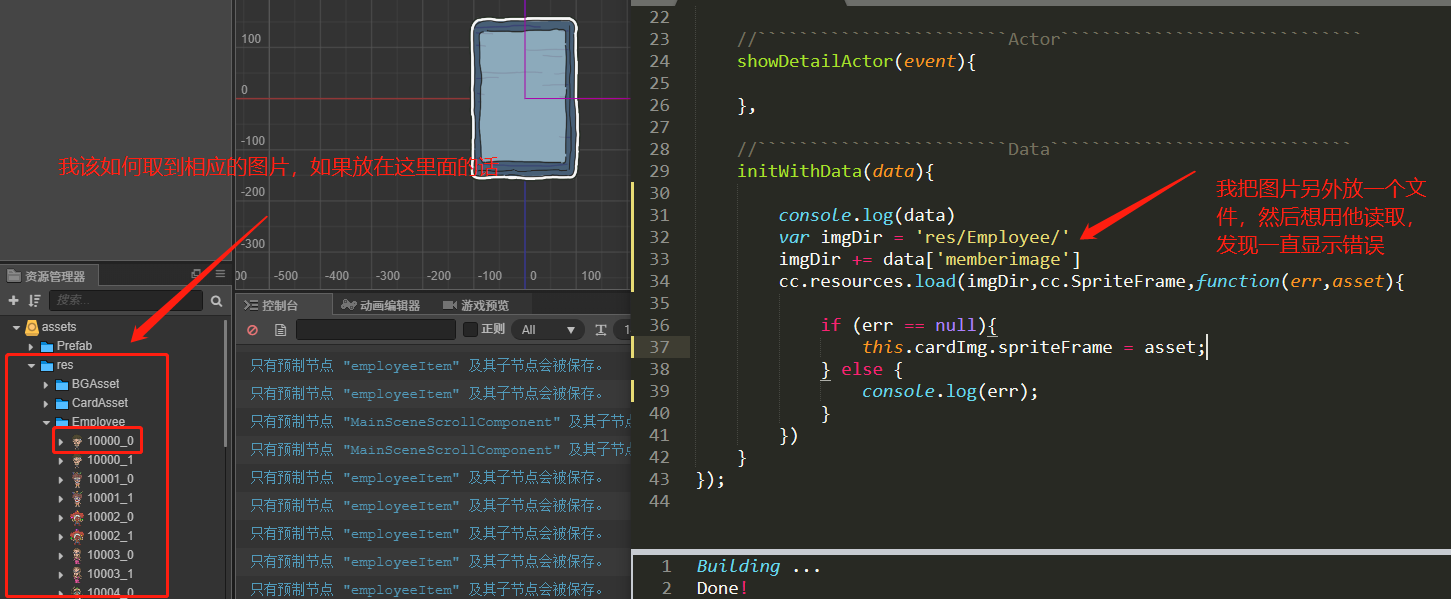Click the asset search input field
Viewport: 1451px width, 599px height.
[x=126, y=300]
